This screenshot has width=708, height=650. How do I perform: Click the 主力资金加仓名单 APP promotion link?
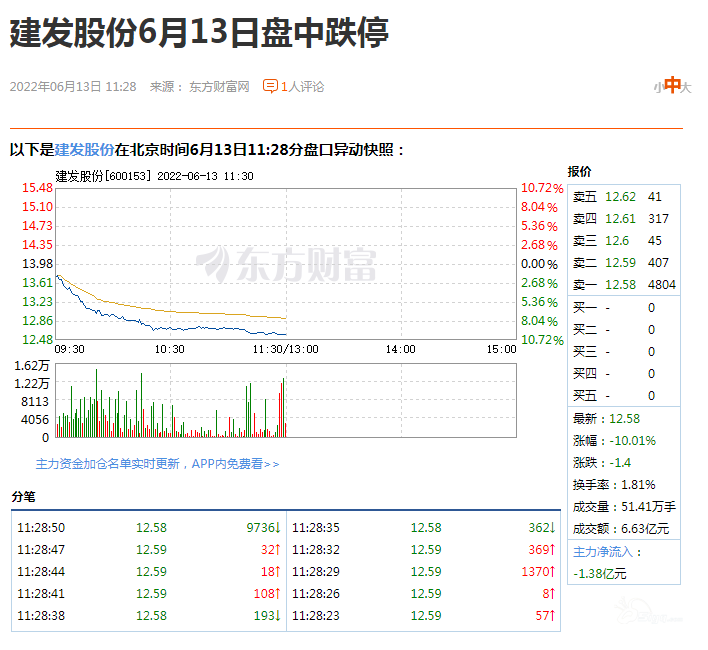pyautogui.click(x=158, y=464)
